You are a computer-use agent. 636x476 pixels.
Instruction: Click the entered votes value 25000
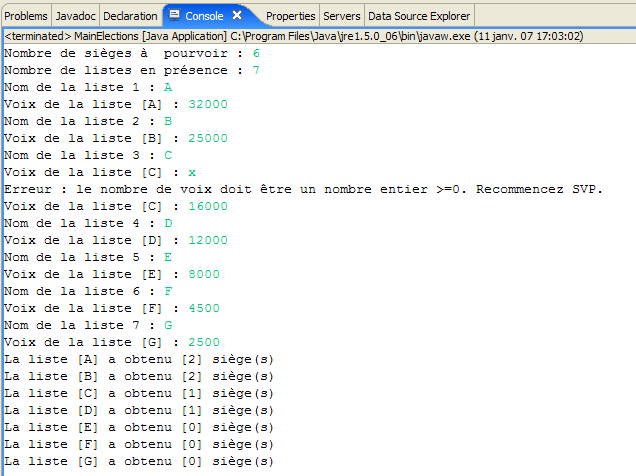click(x=208, y=138)
